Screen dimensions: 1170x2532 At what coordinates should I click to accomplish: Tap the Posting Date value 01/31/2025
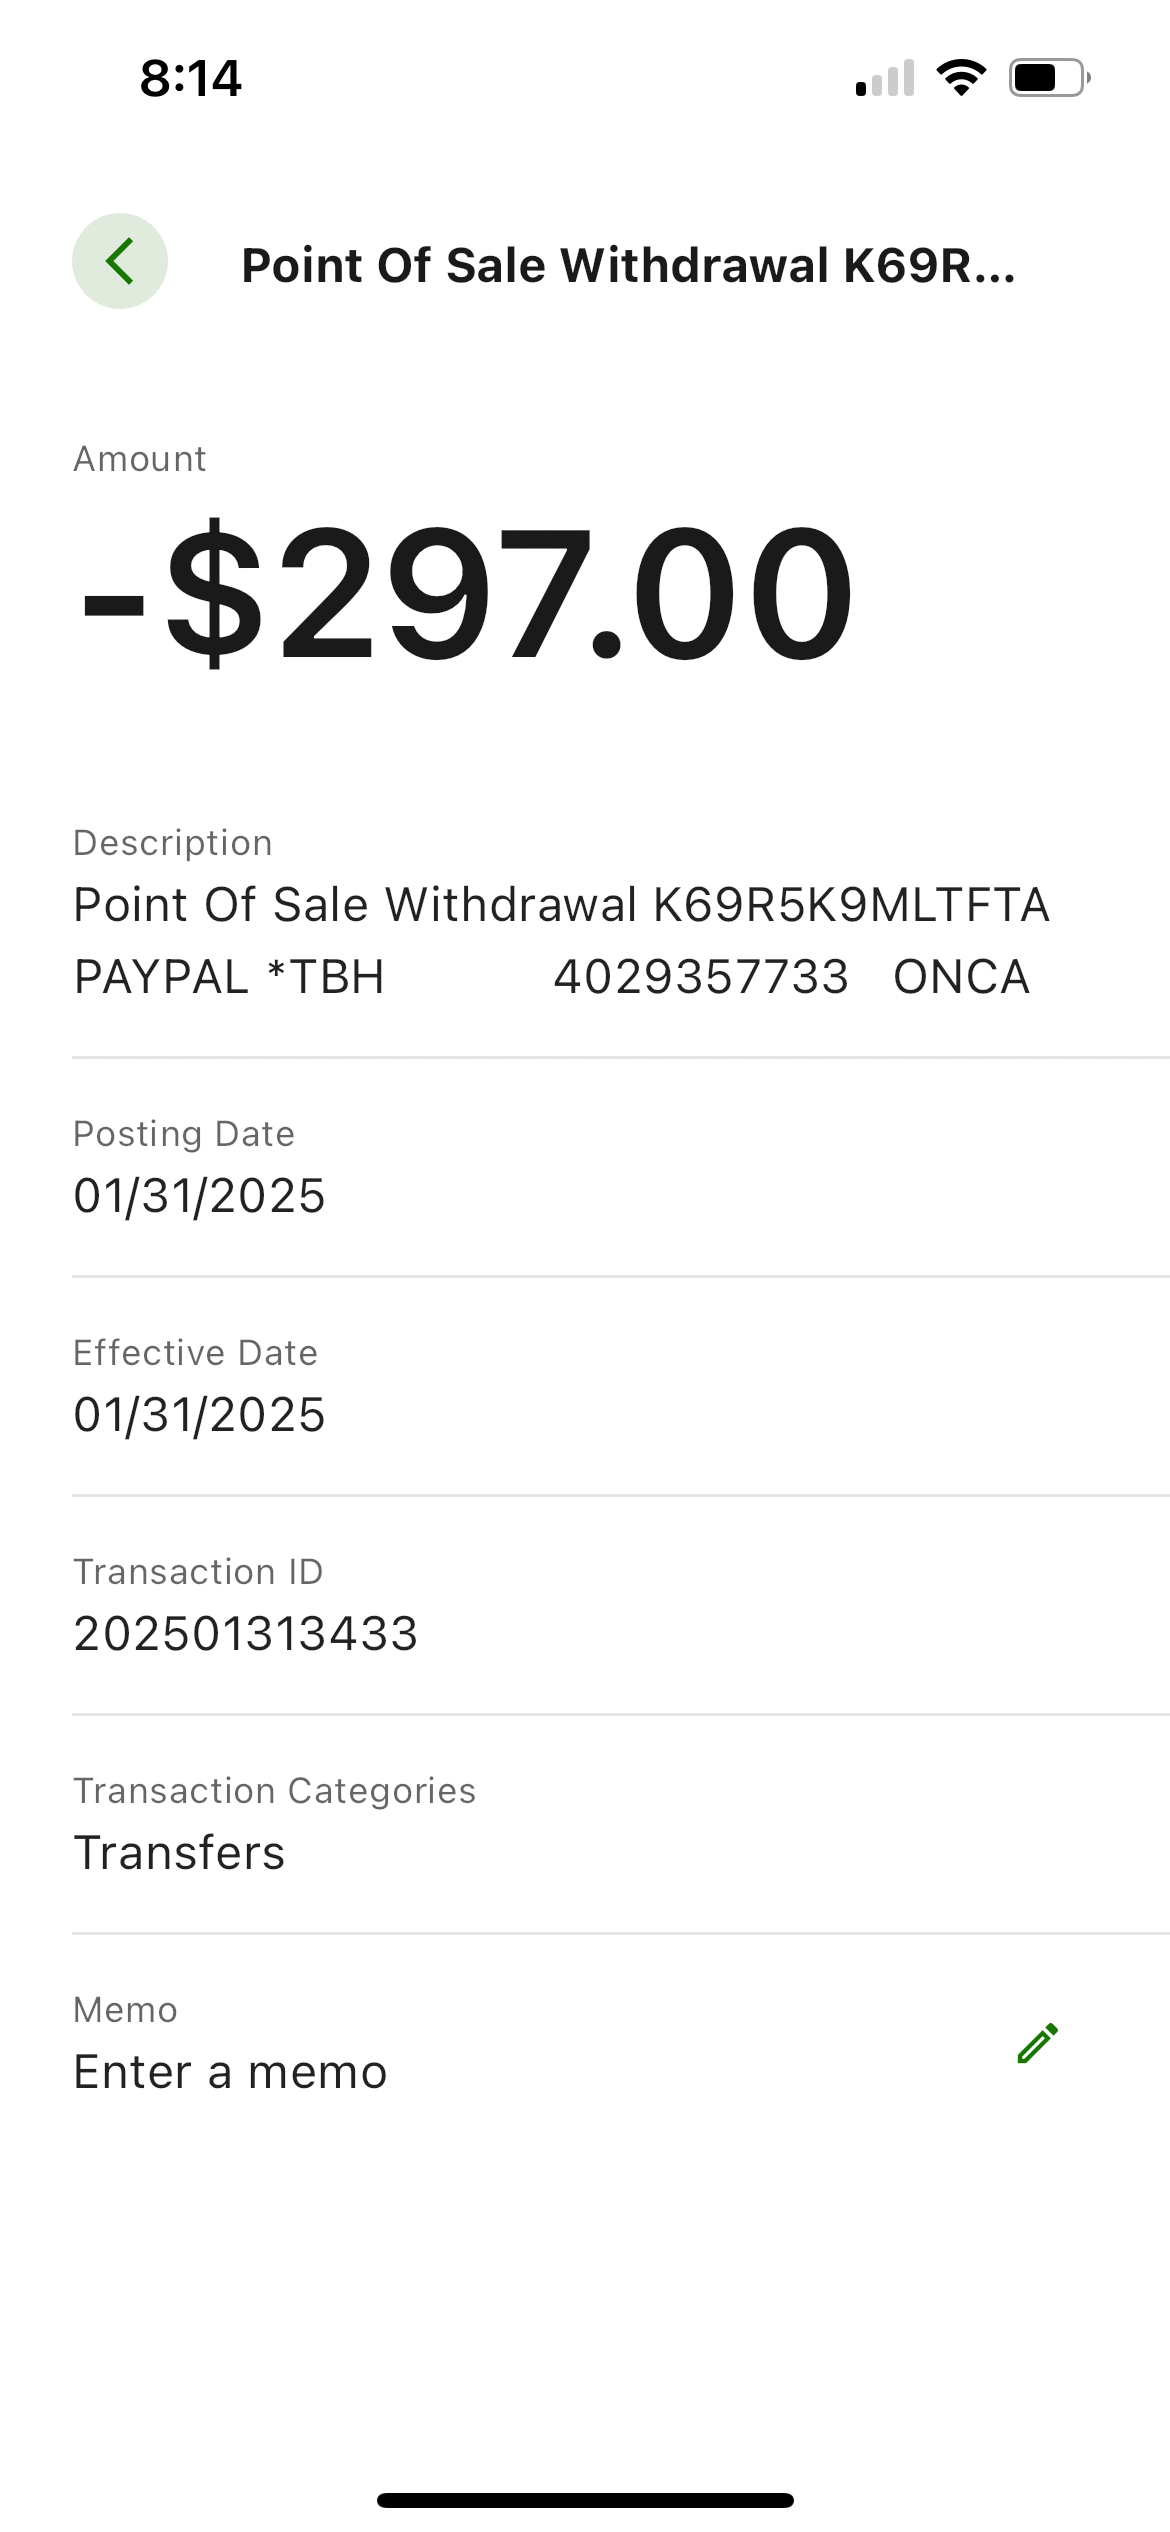point(200,1196)
